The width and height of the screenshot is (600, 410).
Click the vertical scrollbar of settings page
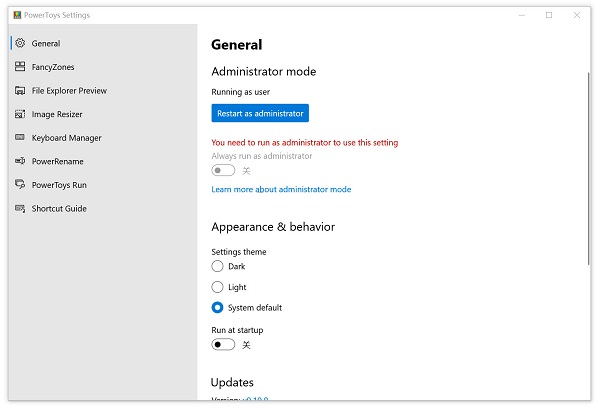[x=589, y=168]
